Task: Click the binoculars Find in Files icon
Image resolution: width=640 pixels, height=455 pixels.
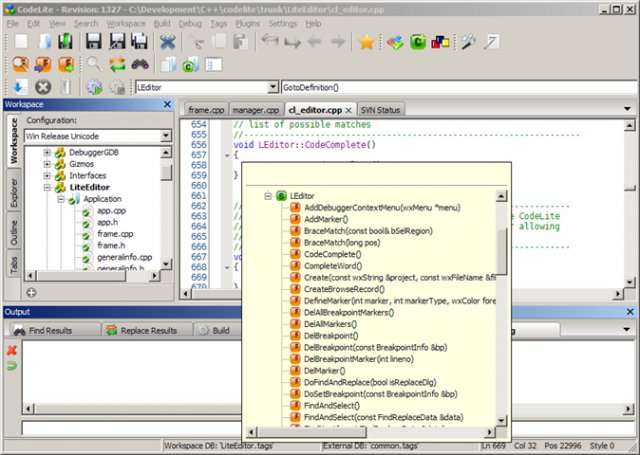Action: tap(140, 64)
